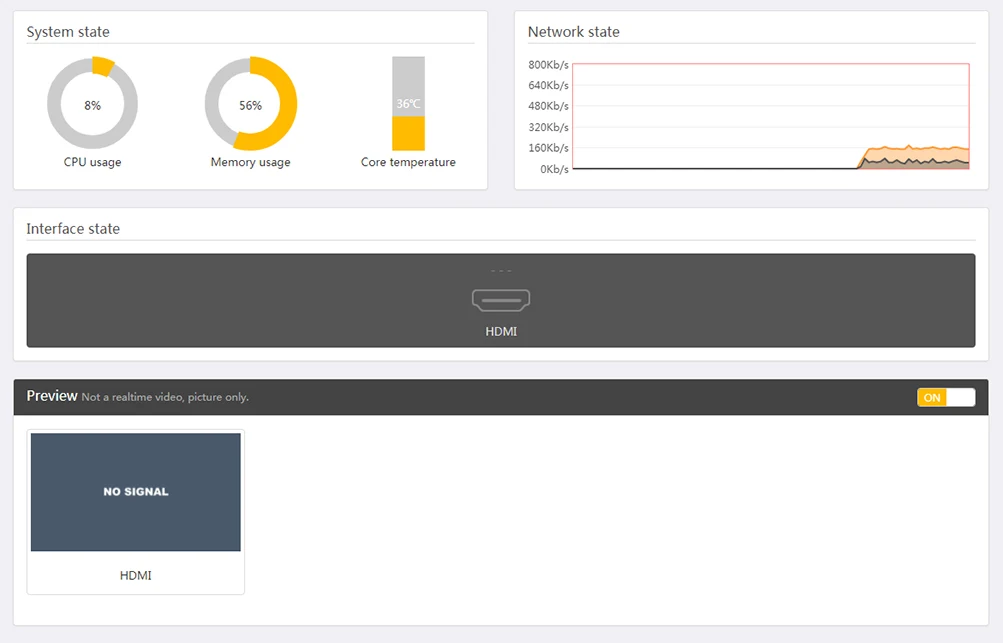1003x643 pixels.
Task: Click the System state heading
Action: click(68, 32)
